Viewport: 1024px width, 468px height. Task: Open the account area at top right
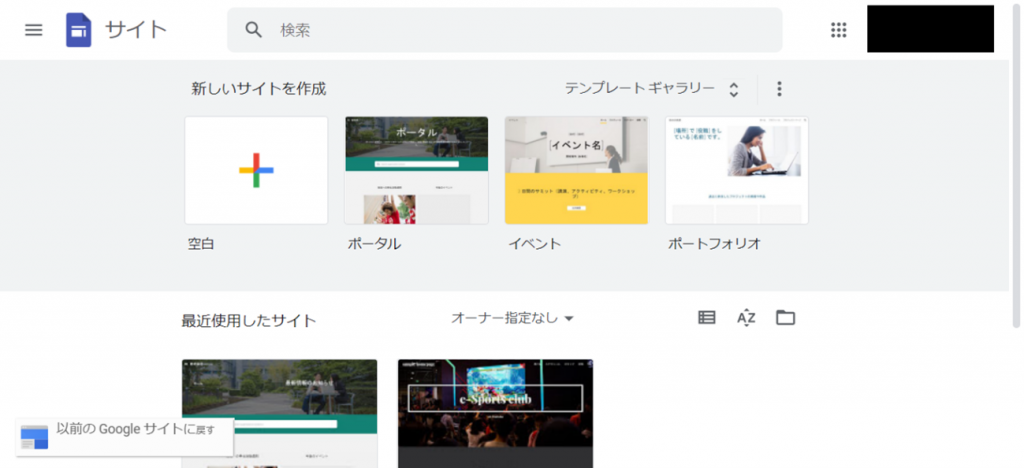pos(930,29)
